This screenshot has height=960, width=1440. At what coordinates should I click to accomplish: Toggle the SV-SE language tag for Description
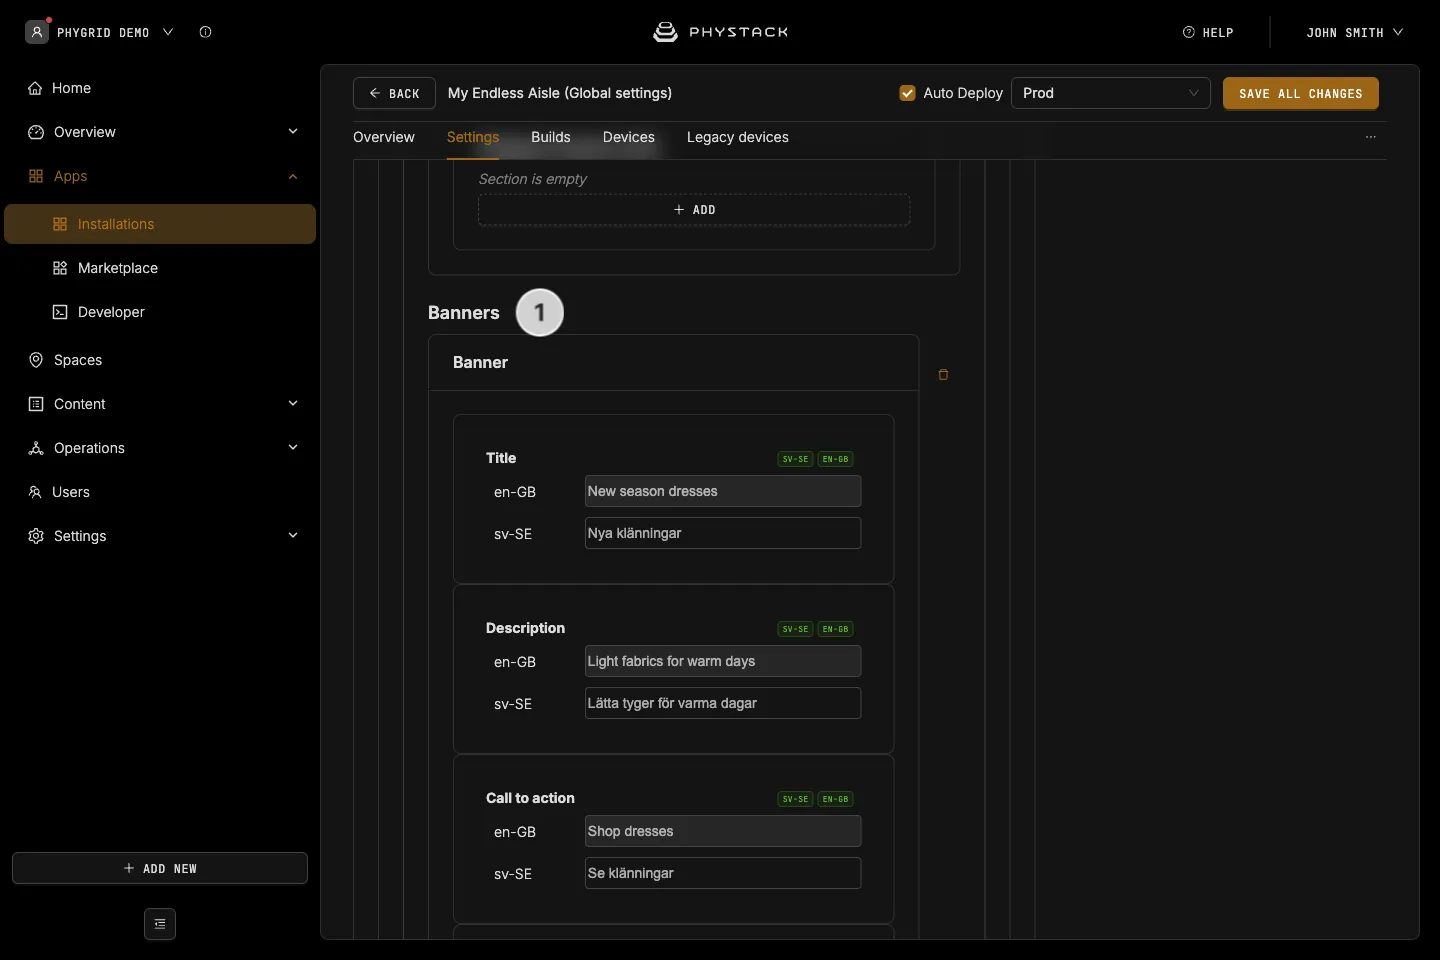point(795,629)
